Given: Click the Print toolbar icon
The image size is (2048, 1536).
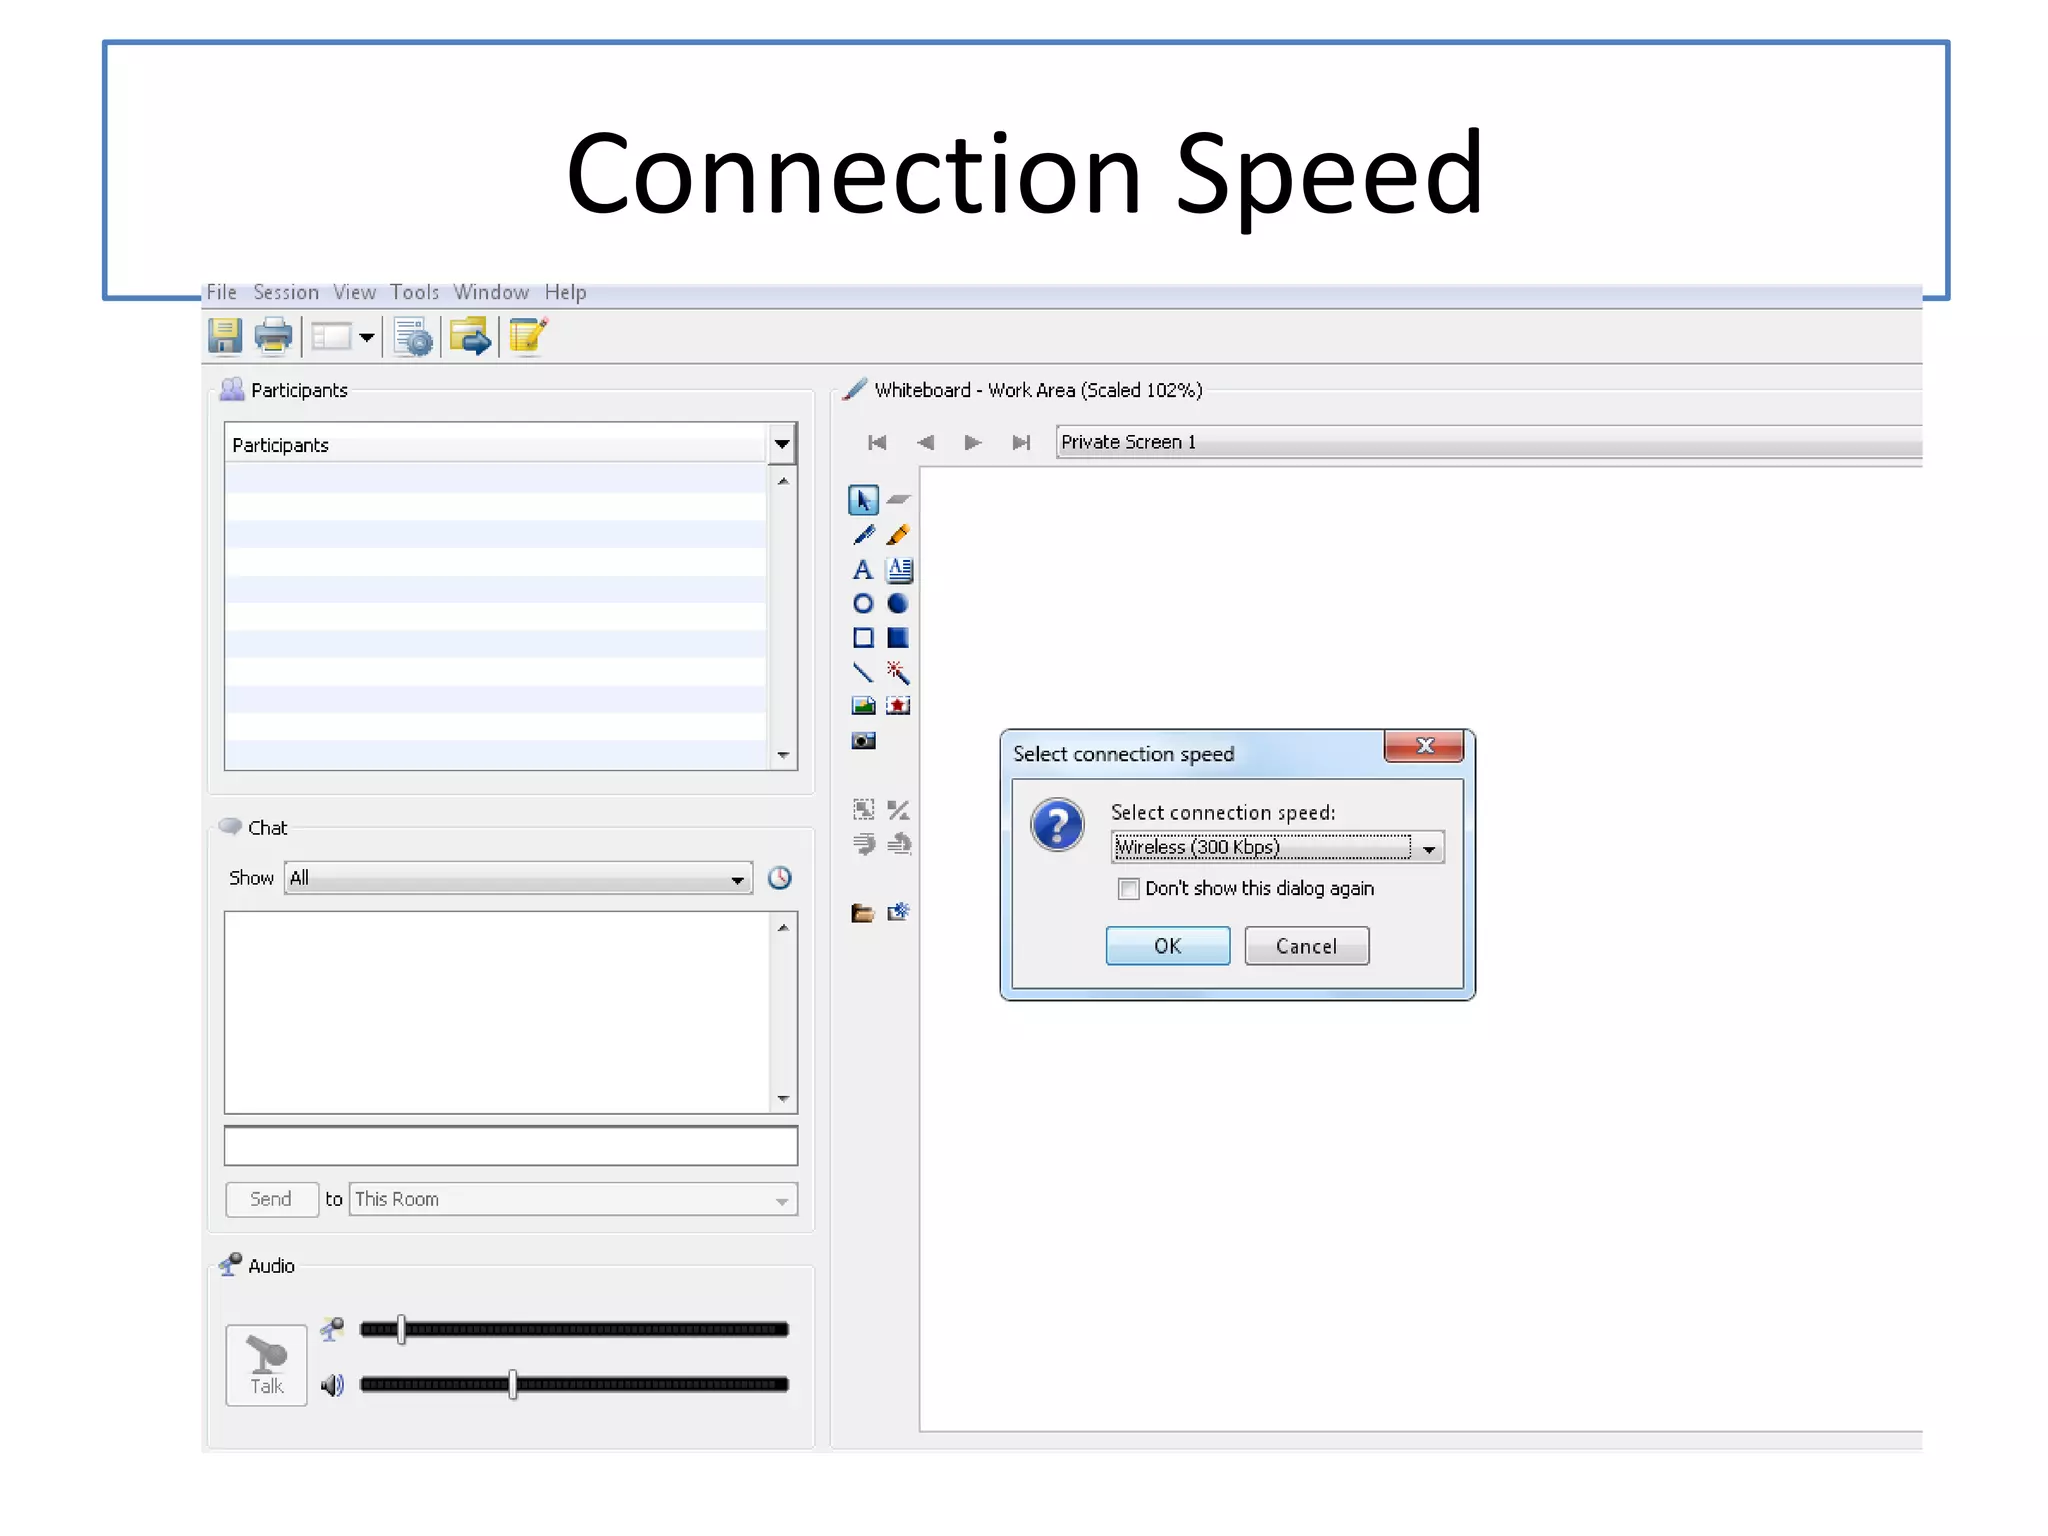Looking at the screenshot, I should pyautogui.click(x=273, y=337).
